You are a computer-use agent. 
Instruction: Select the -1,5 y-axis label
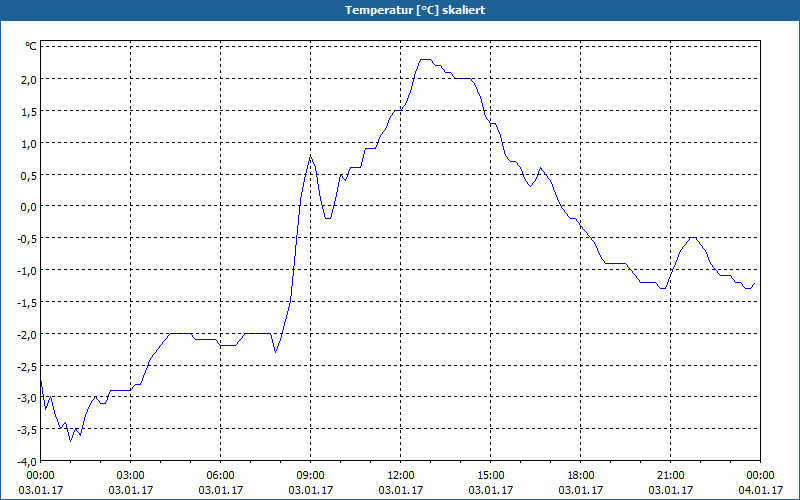click(27, 302)
